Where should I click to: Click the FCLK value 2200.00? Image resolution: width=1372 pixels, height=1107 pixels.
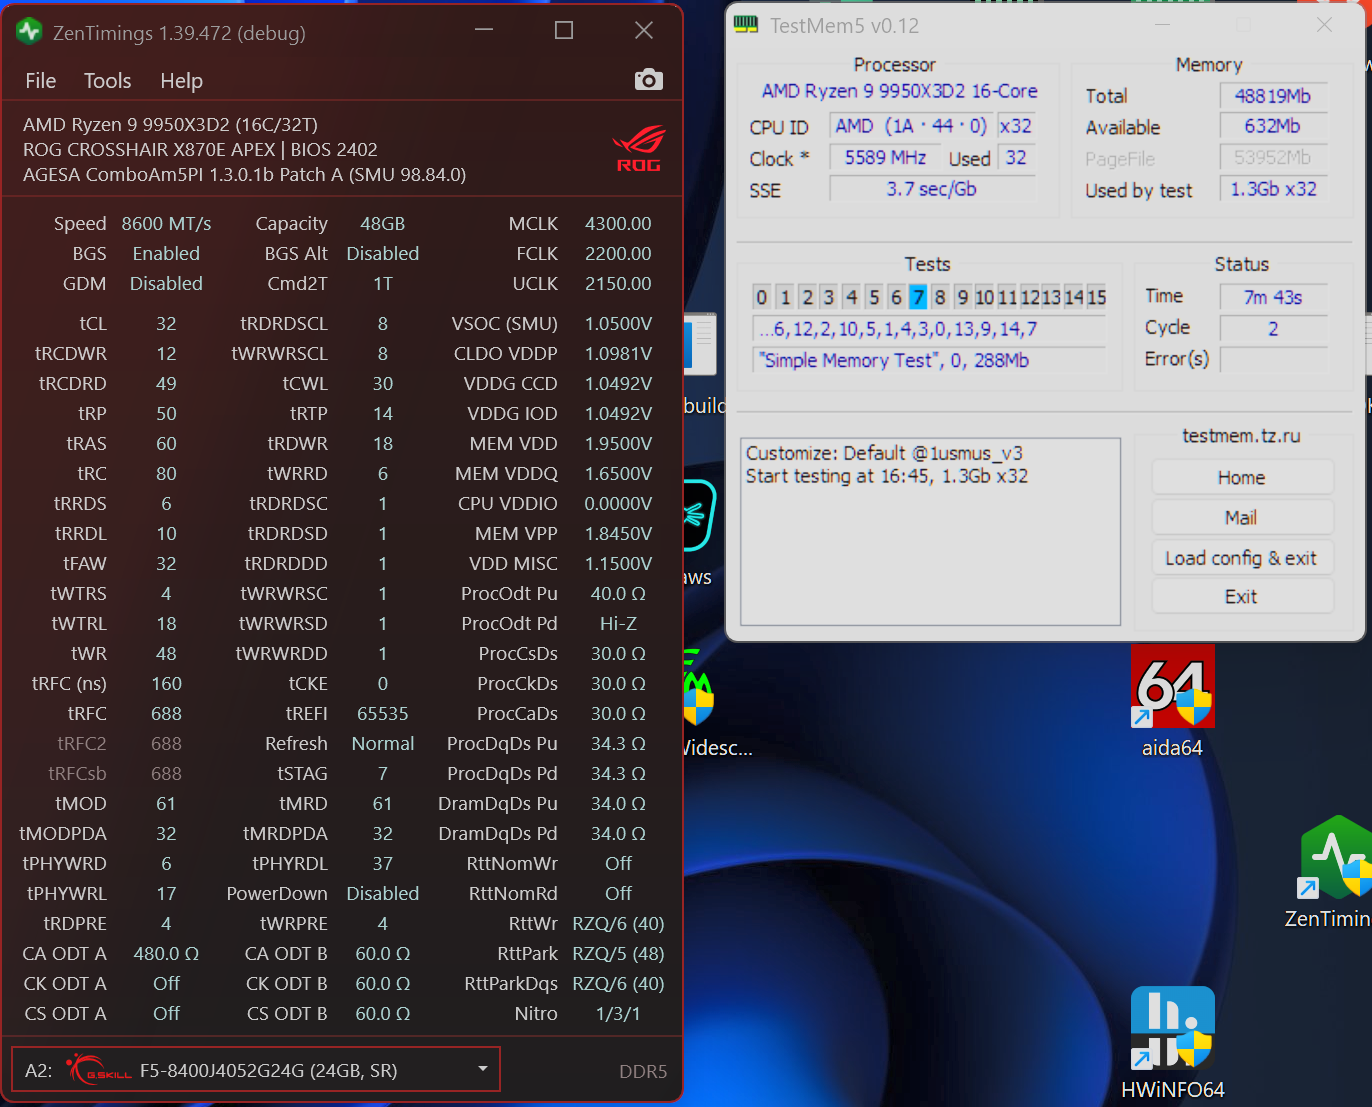point(618,254)
